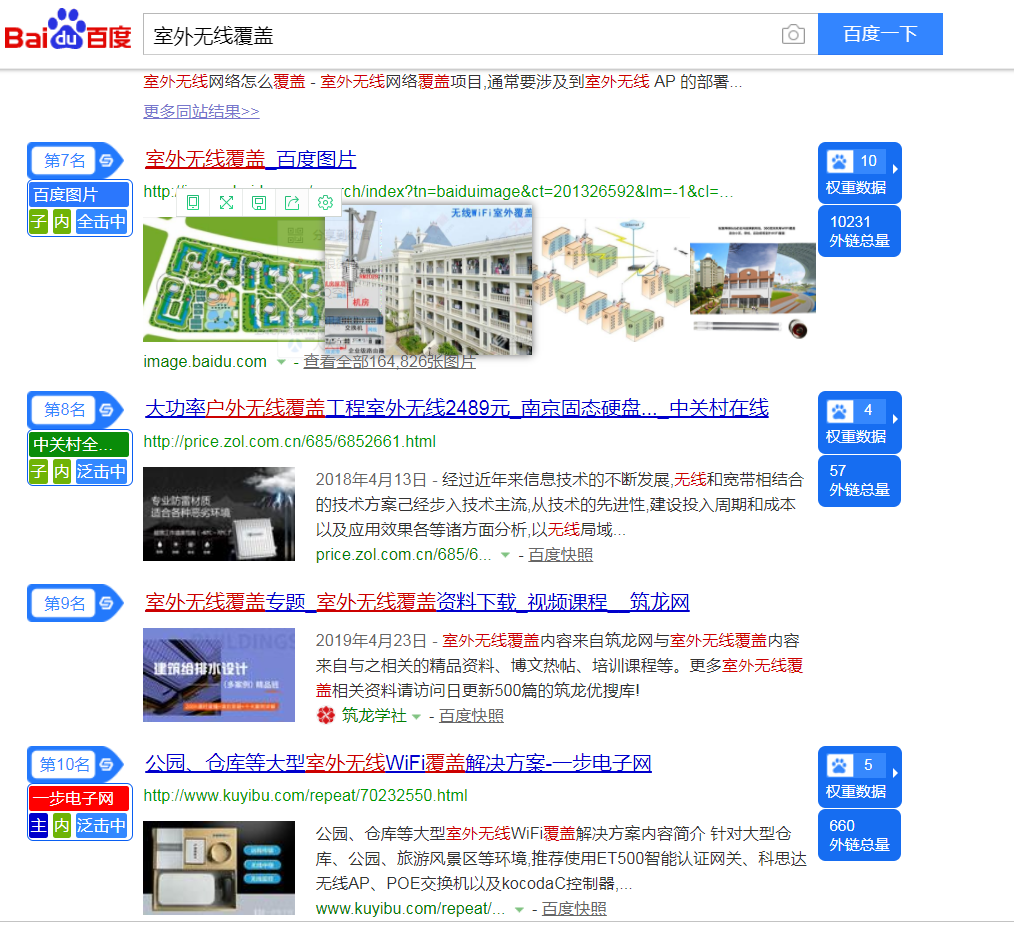
Task: Open the 更多同站结果>> link
Action: click(201, 111)
